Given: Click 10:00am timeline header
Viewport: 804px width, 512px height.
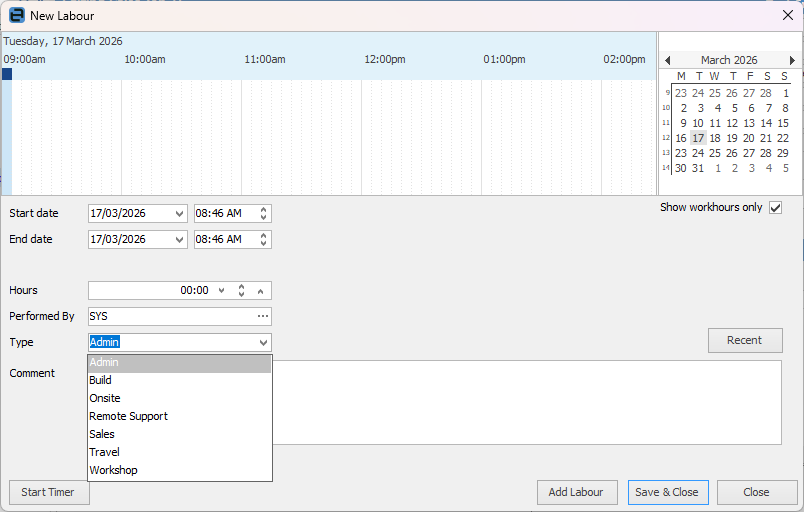Looking at the screenshot, I should pyautogui.click(x=145, y=59).
